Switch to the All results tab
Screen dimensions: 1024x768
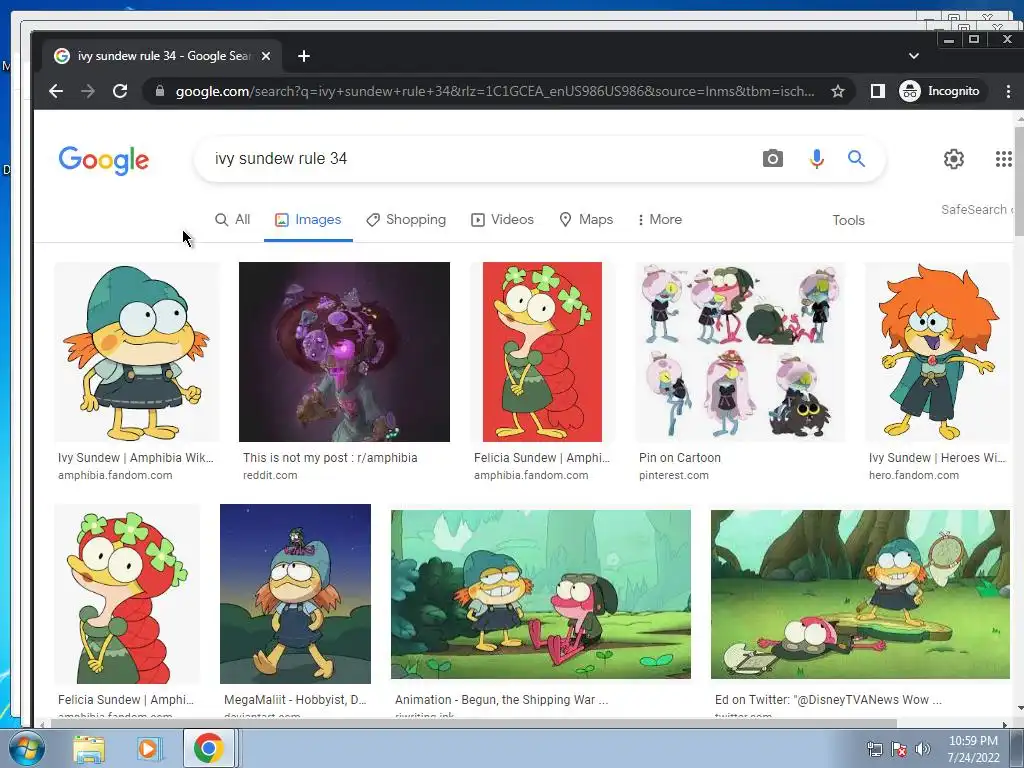pyautogui.click(x=232, y=220)
